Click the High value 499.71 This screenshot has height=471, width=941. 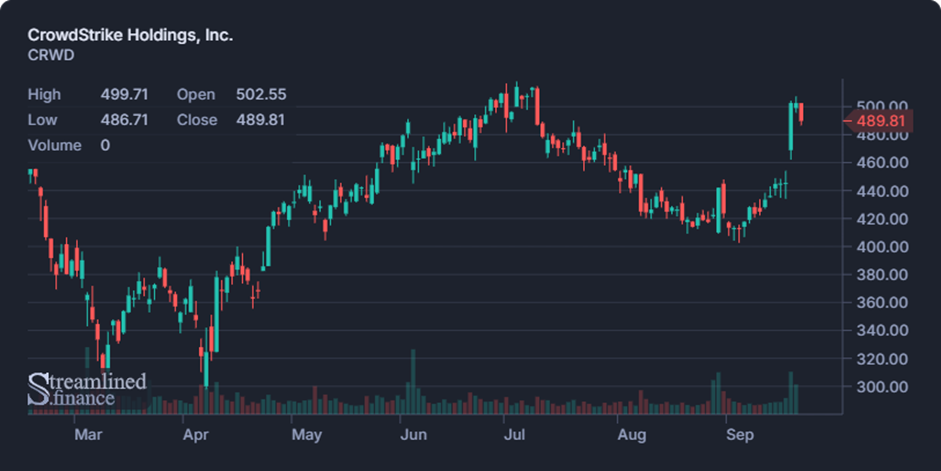pyautogui.click(x=124, y=95)
